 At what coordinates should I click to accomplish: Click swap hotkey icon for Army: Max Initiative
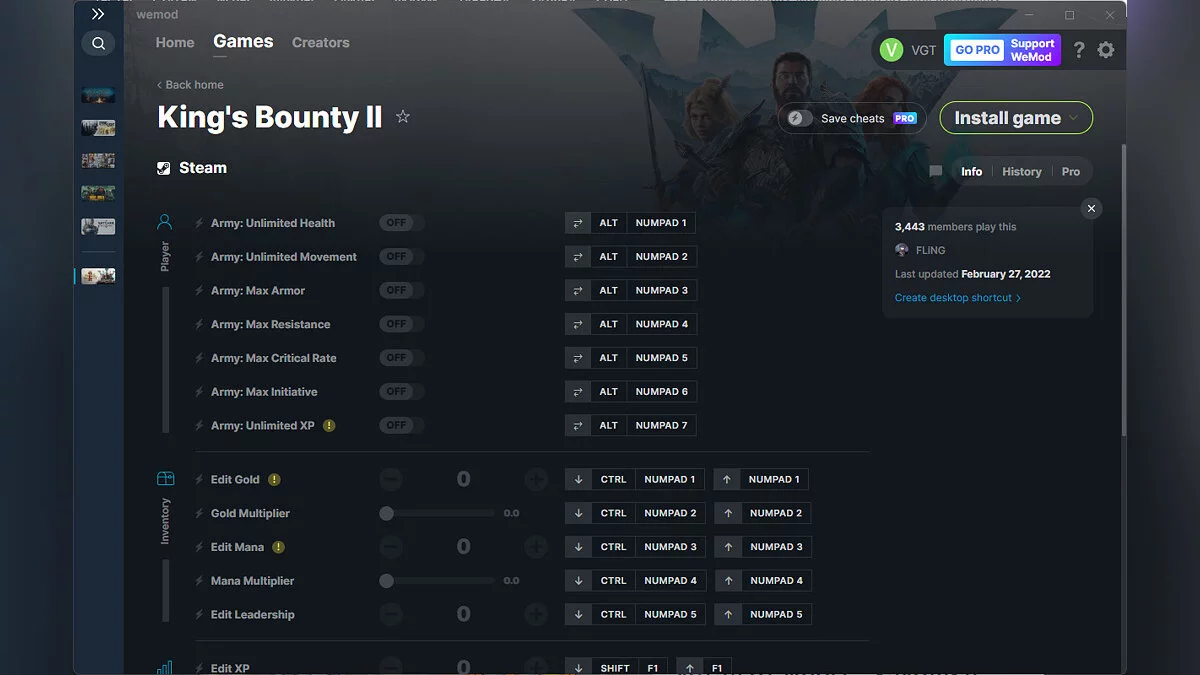578,391
